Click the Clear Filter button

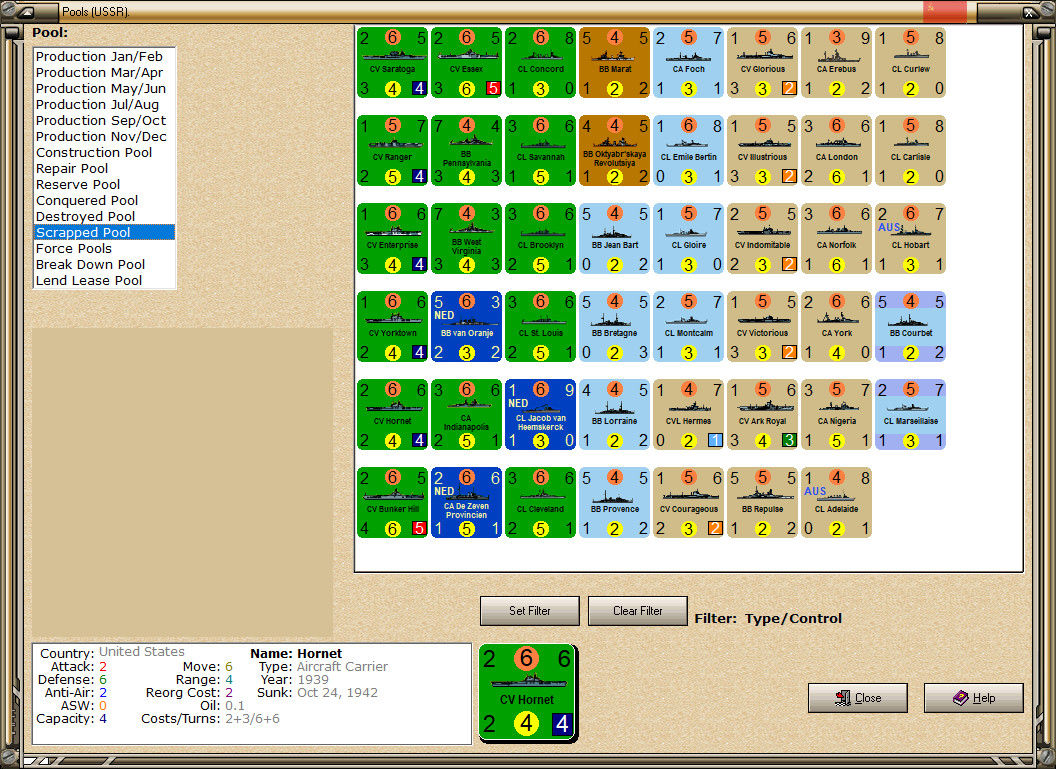[637, 611]
